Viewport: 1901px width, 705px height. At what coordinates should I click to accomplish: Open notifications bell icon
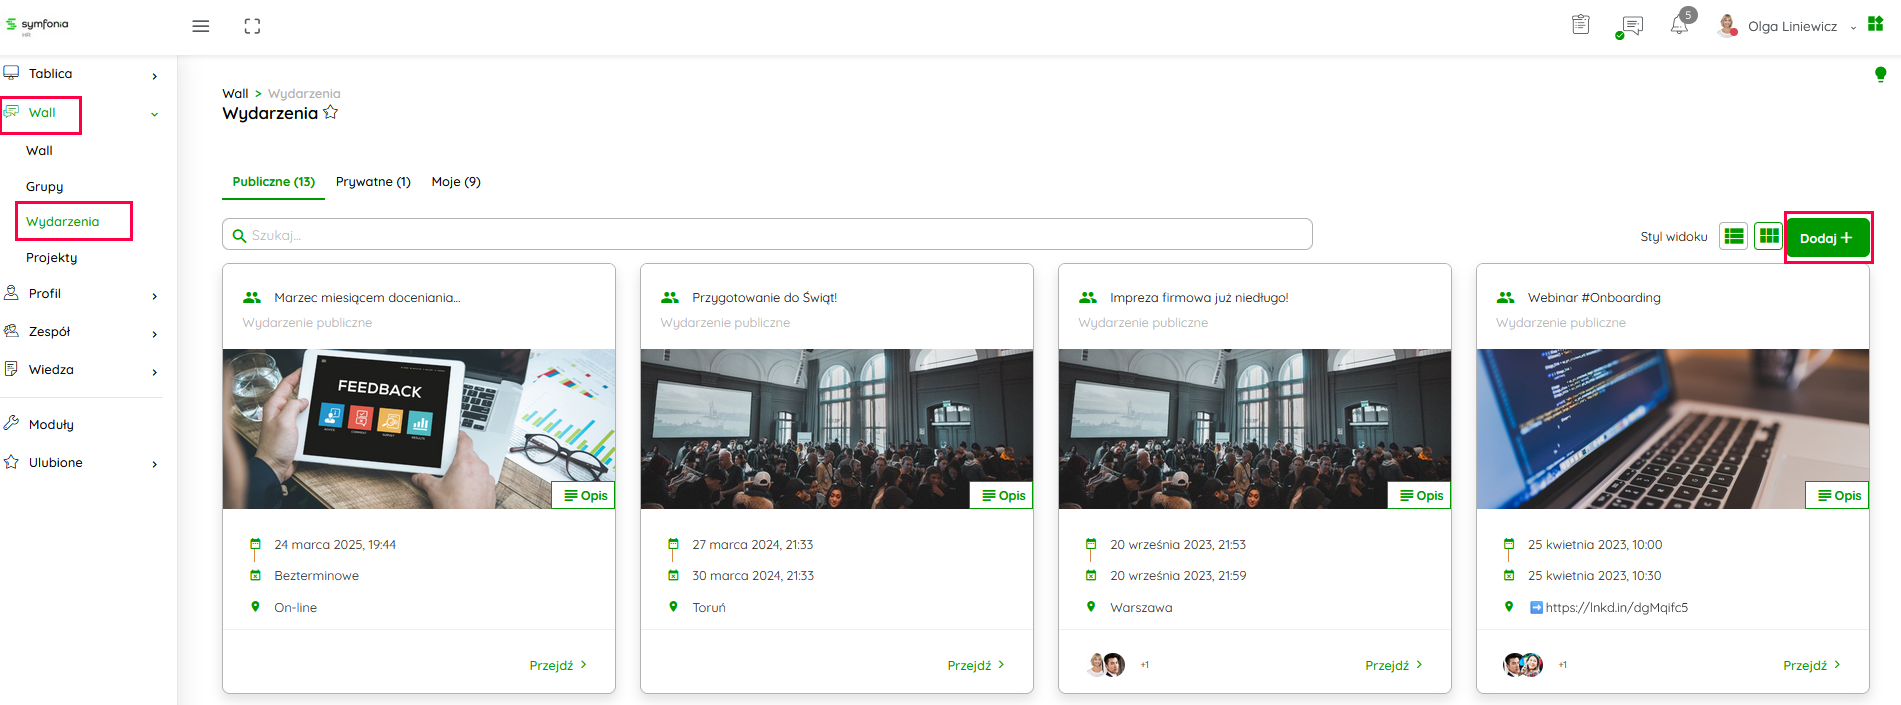[1679, 26]
